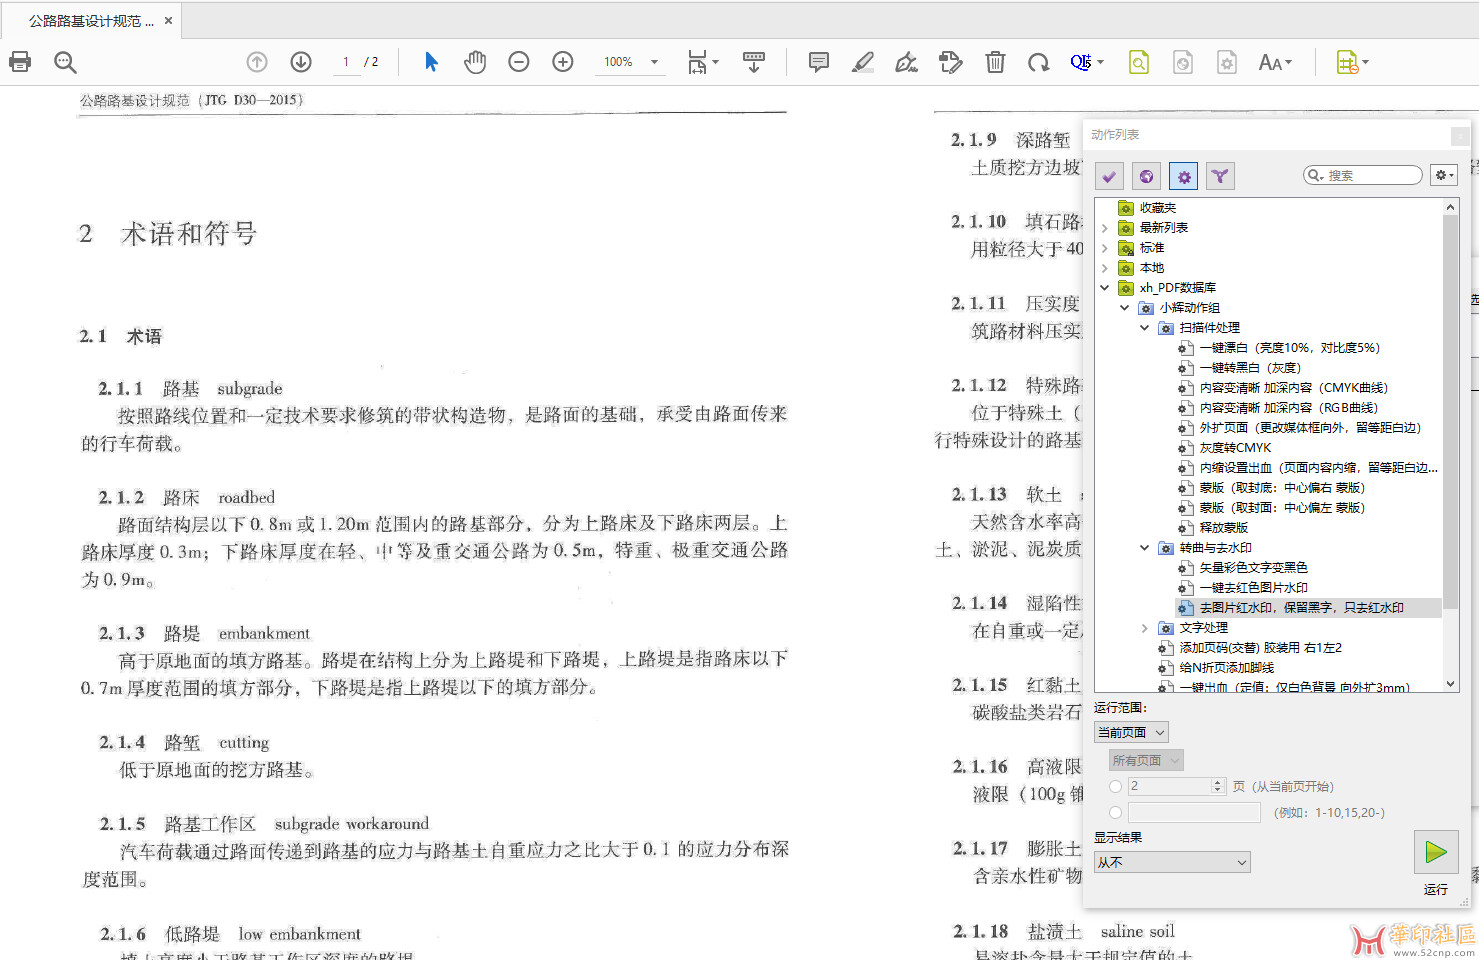Image resolution: width=1479 pixels, height=960 pixels.
Task: Expand the 最新列表 folder
Action: (1105, 228)
